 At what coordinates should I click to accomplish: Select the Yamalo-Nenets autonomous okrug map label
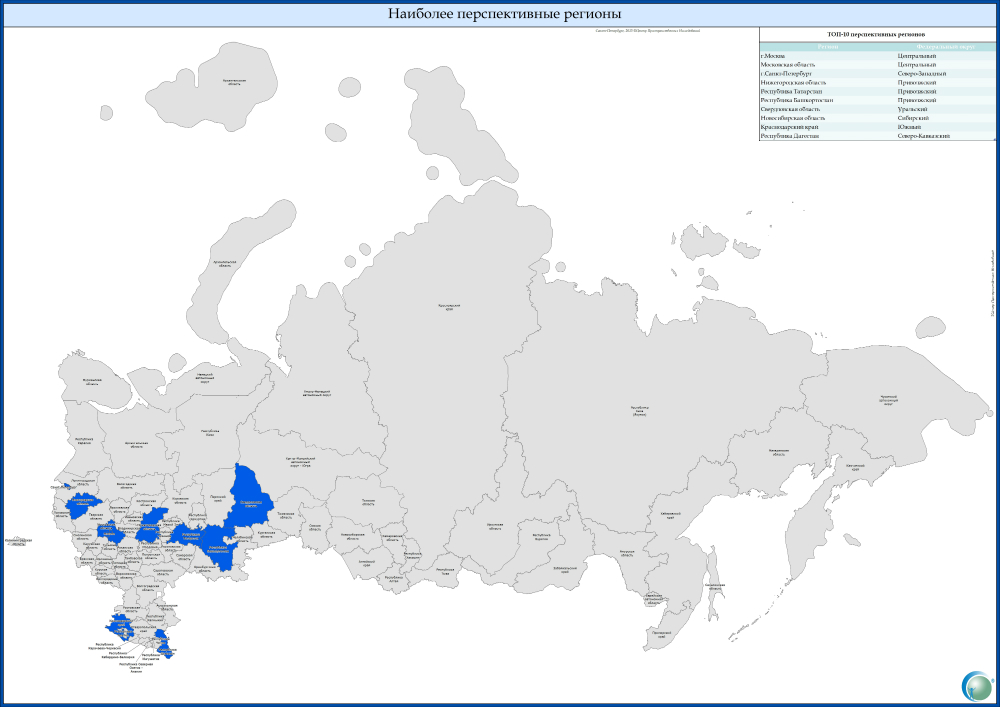316,393
